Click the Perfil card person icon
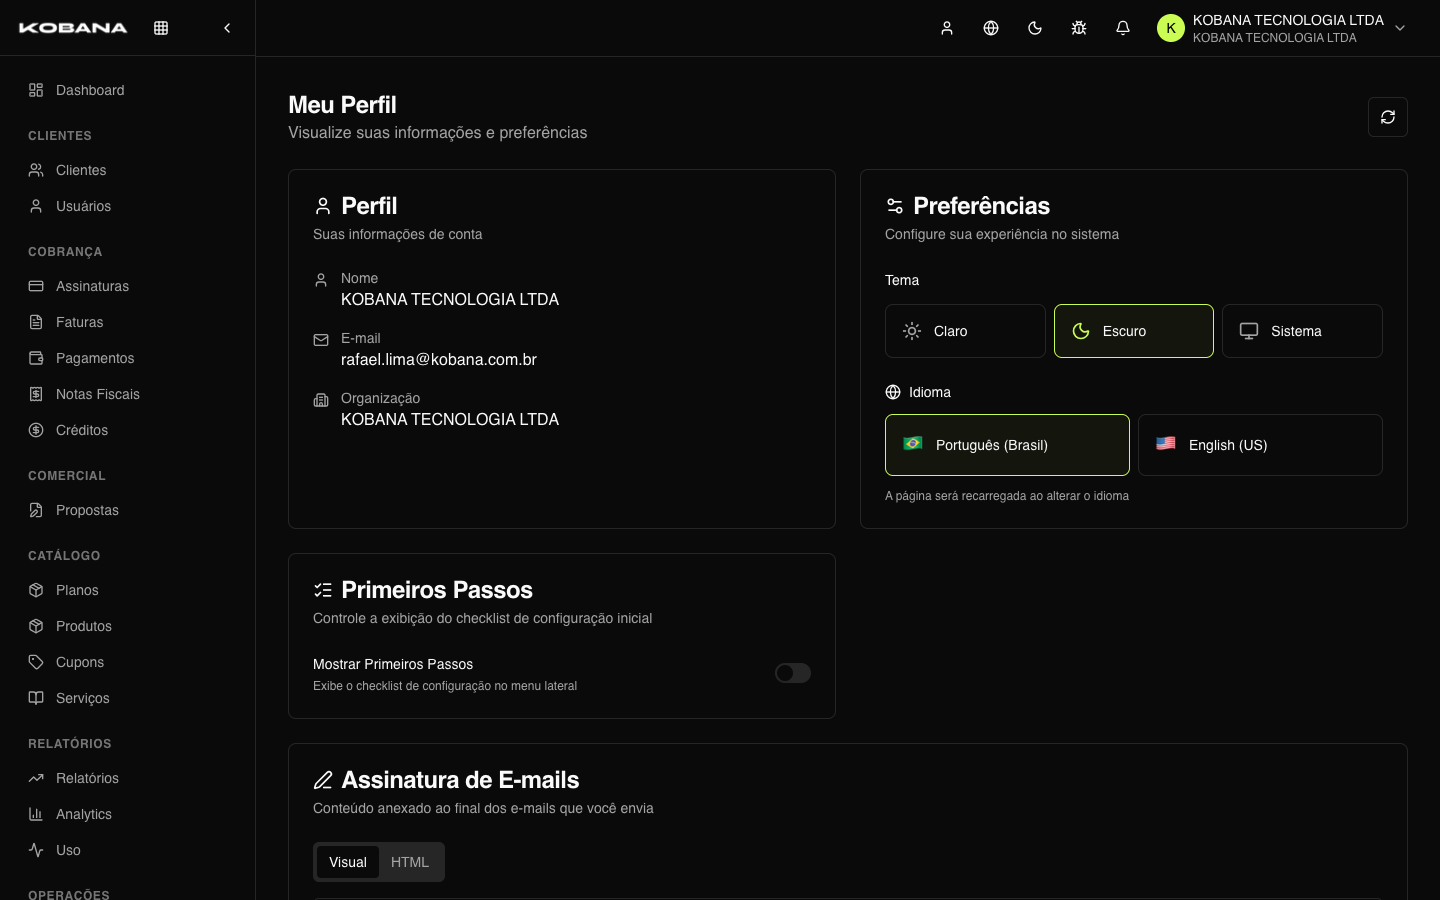The width and height of the screenshot is (1440, 900). [x=323, y=206]
